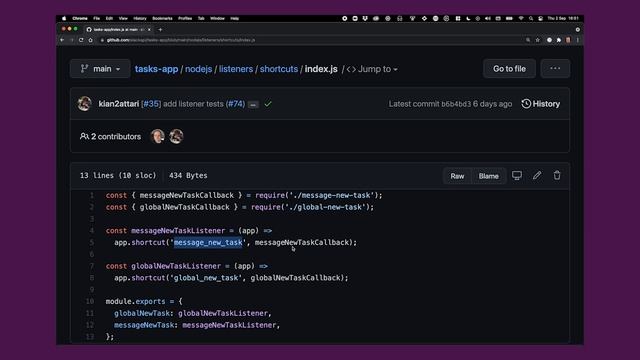
Task: Open issue #35 link in commit message
Action: point(151,104)
